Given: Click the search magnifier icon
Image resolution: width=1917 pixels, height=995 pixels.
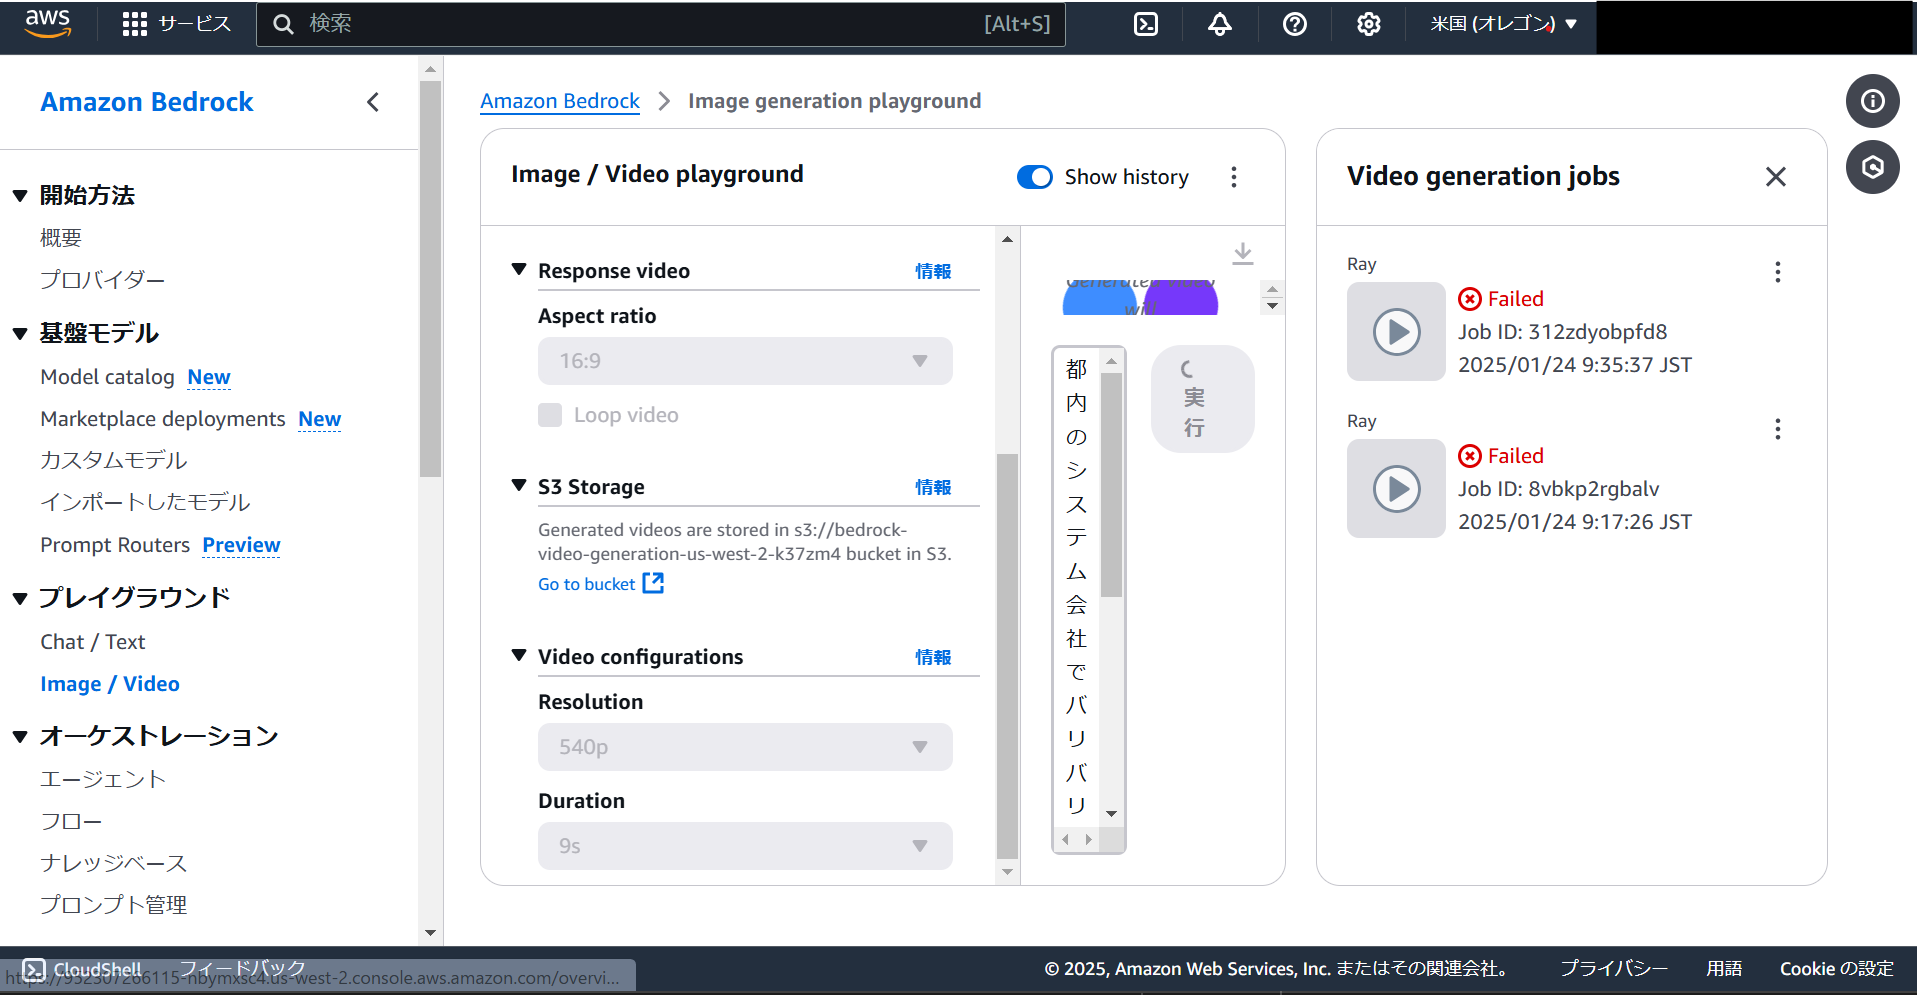Looking at the screenshot, I should pos(284,24).
